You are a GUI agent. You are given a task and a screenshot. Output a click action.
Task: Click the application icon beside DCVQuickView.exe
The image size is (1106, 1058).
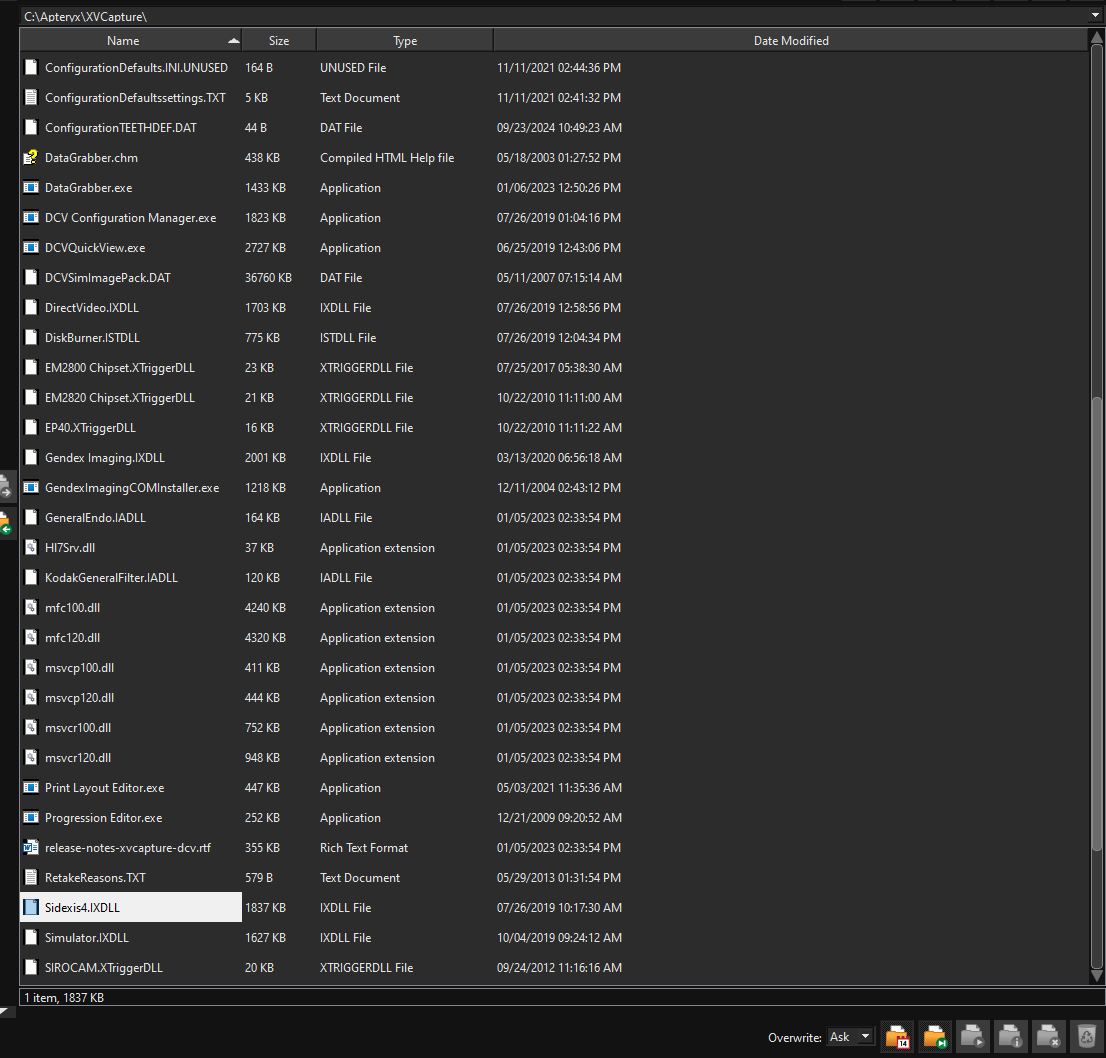coord(30,248)
